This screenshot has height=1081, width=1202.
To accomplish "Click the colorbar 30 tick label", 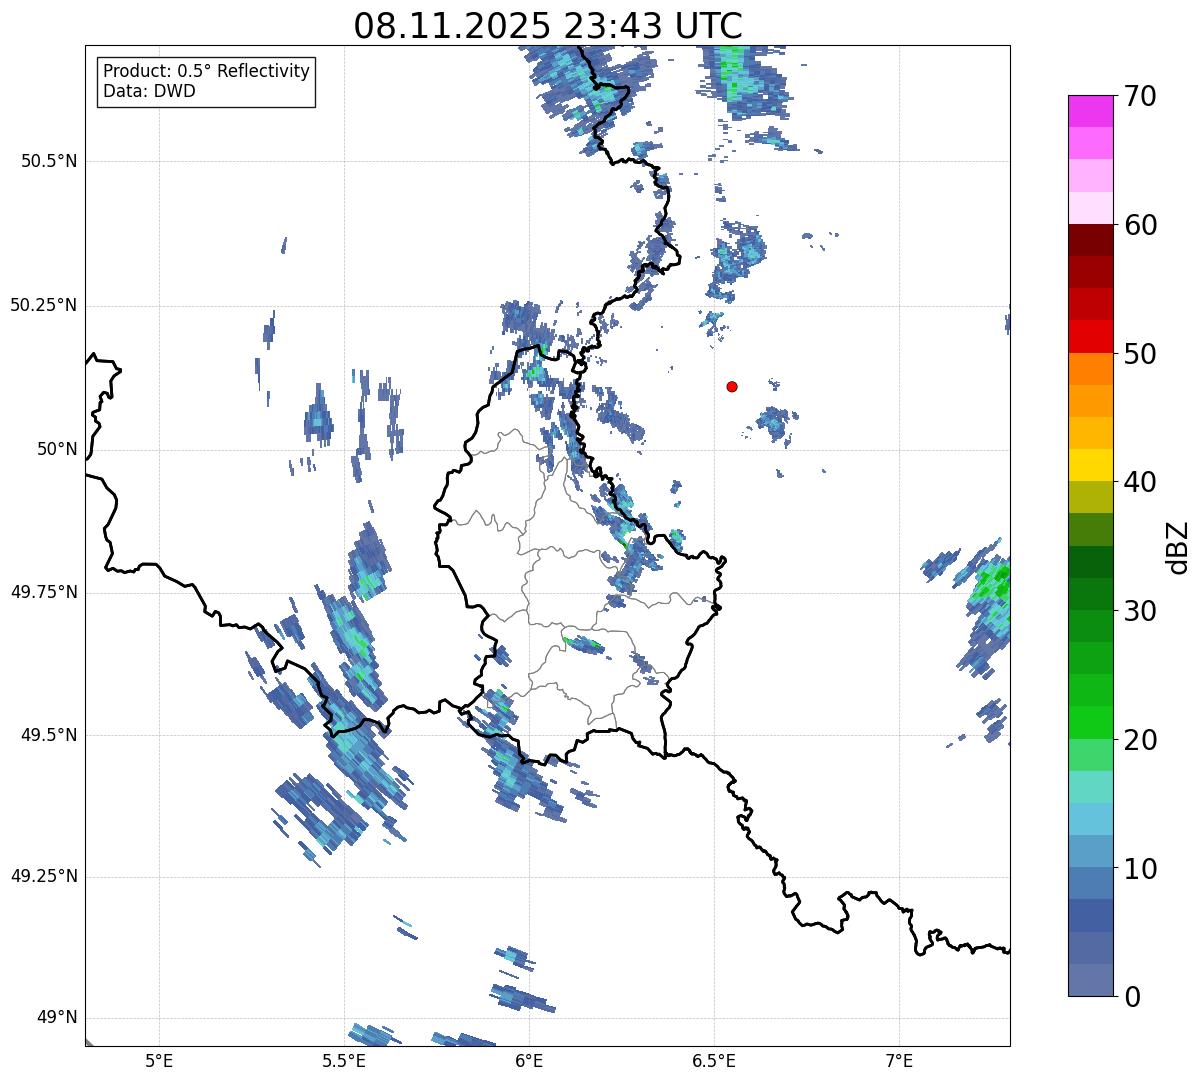I will (1140, 611).
